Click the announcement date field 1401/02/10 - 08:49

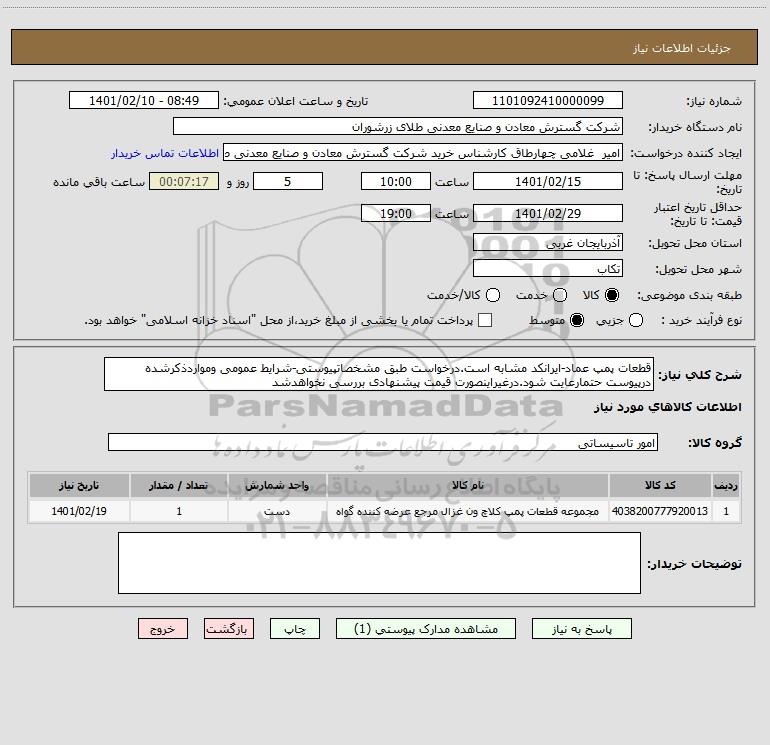coord(144,100)
